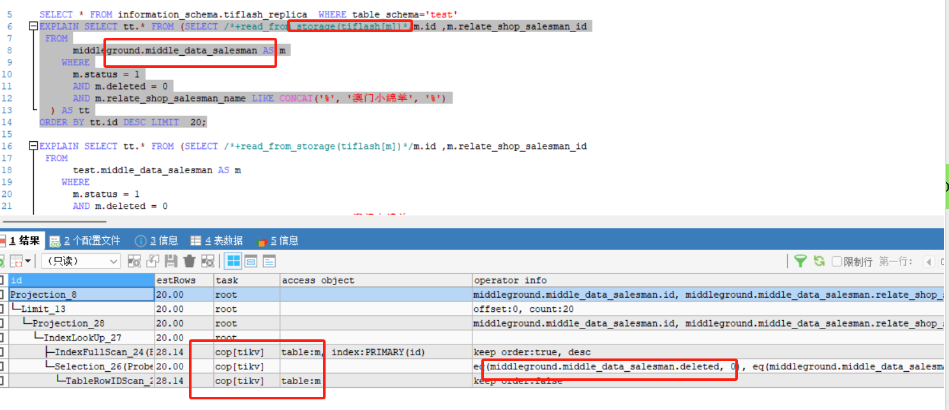Click the cancel changes icon

(x=208, y=261)
